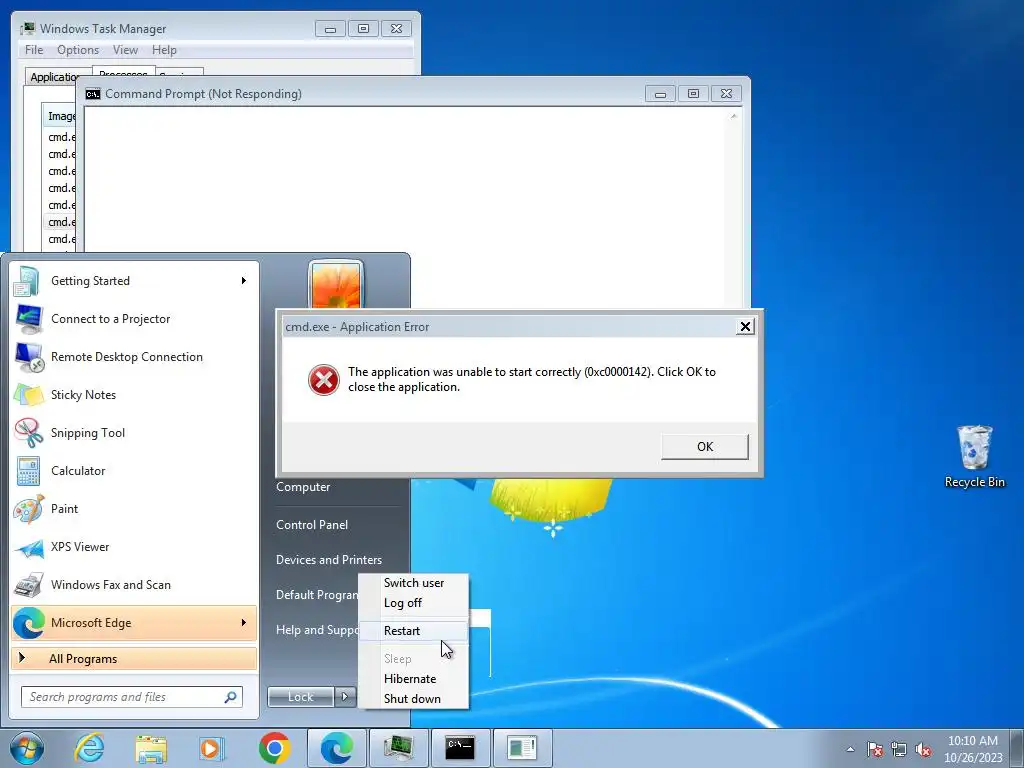The width and height of the screenshot is (1024, 768).
Task: Expand Microsoft Edge jump list arrow
Action: [244, 623]
